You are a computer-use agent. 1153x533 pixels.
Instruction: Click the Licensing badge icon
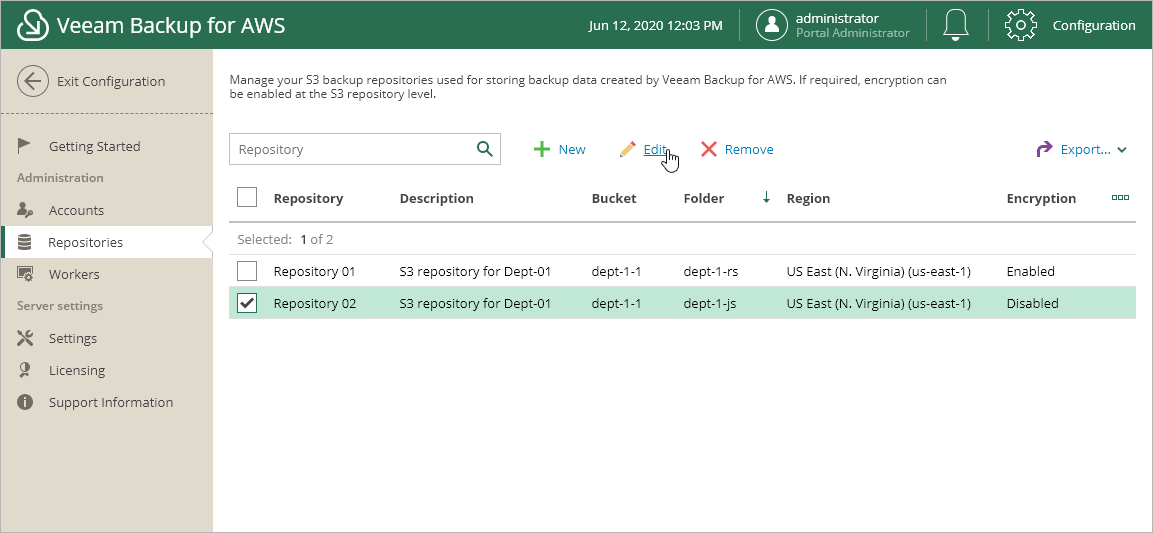click(24, 370)
